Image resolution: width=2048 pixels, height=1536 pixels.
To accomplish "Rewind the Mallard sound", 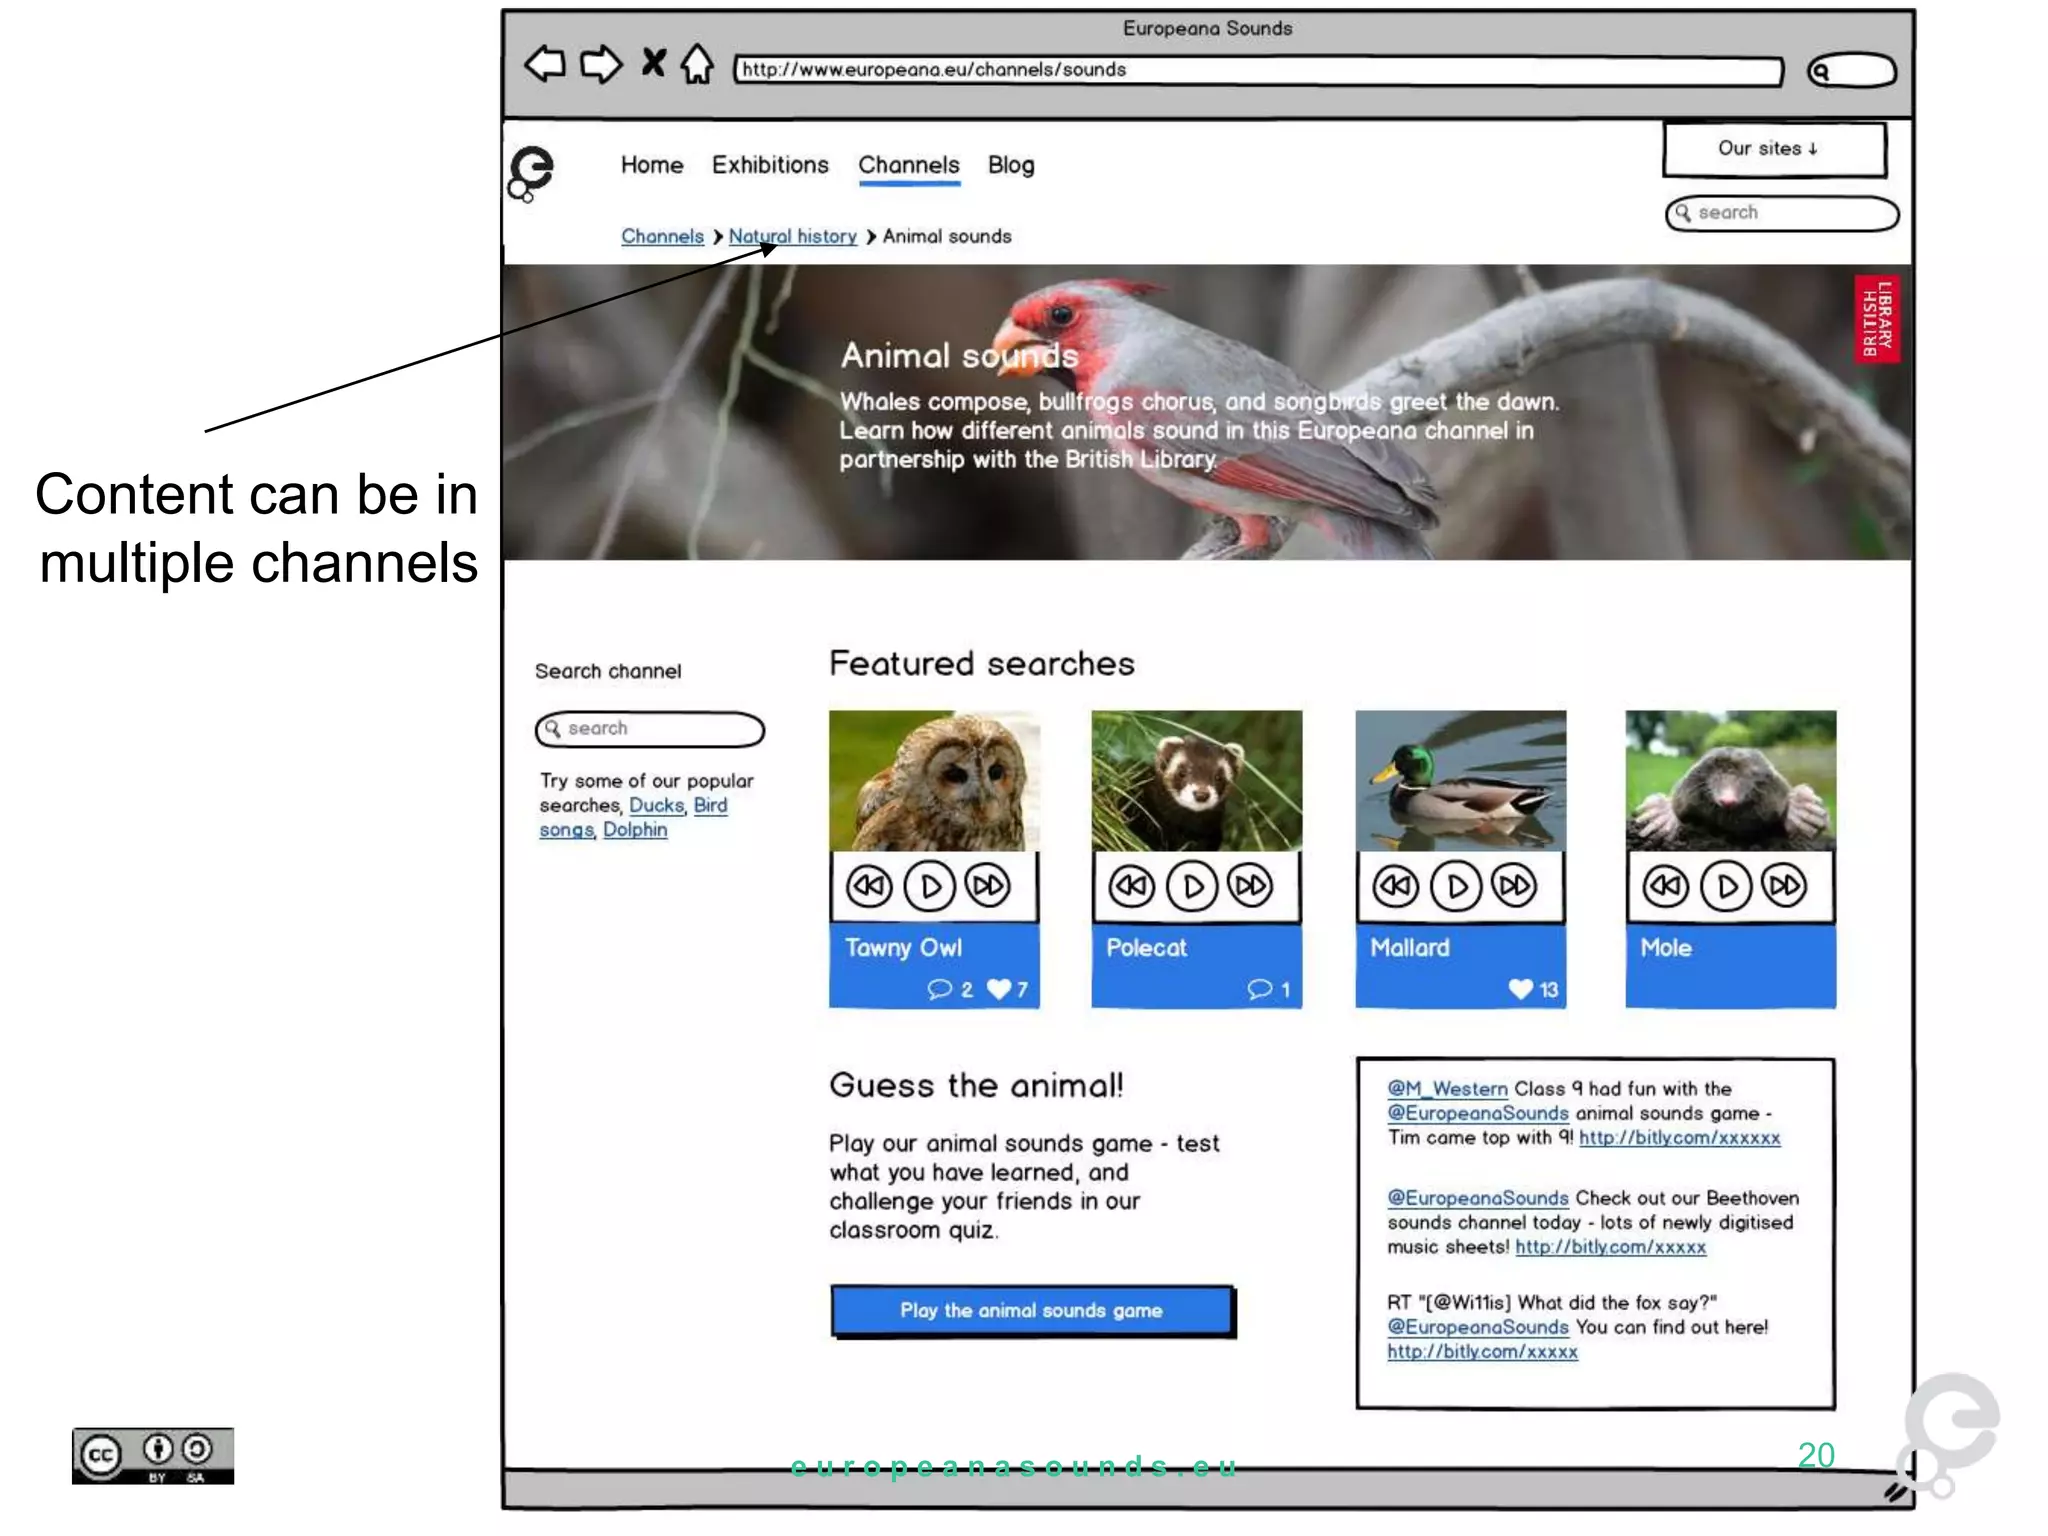I will coord(1396,886).
